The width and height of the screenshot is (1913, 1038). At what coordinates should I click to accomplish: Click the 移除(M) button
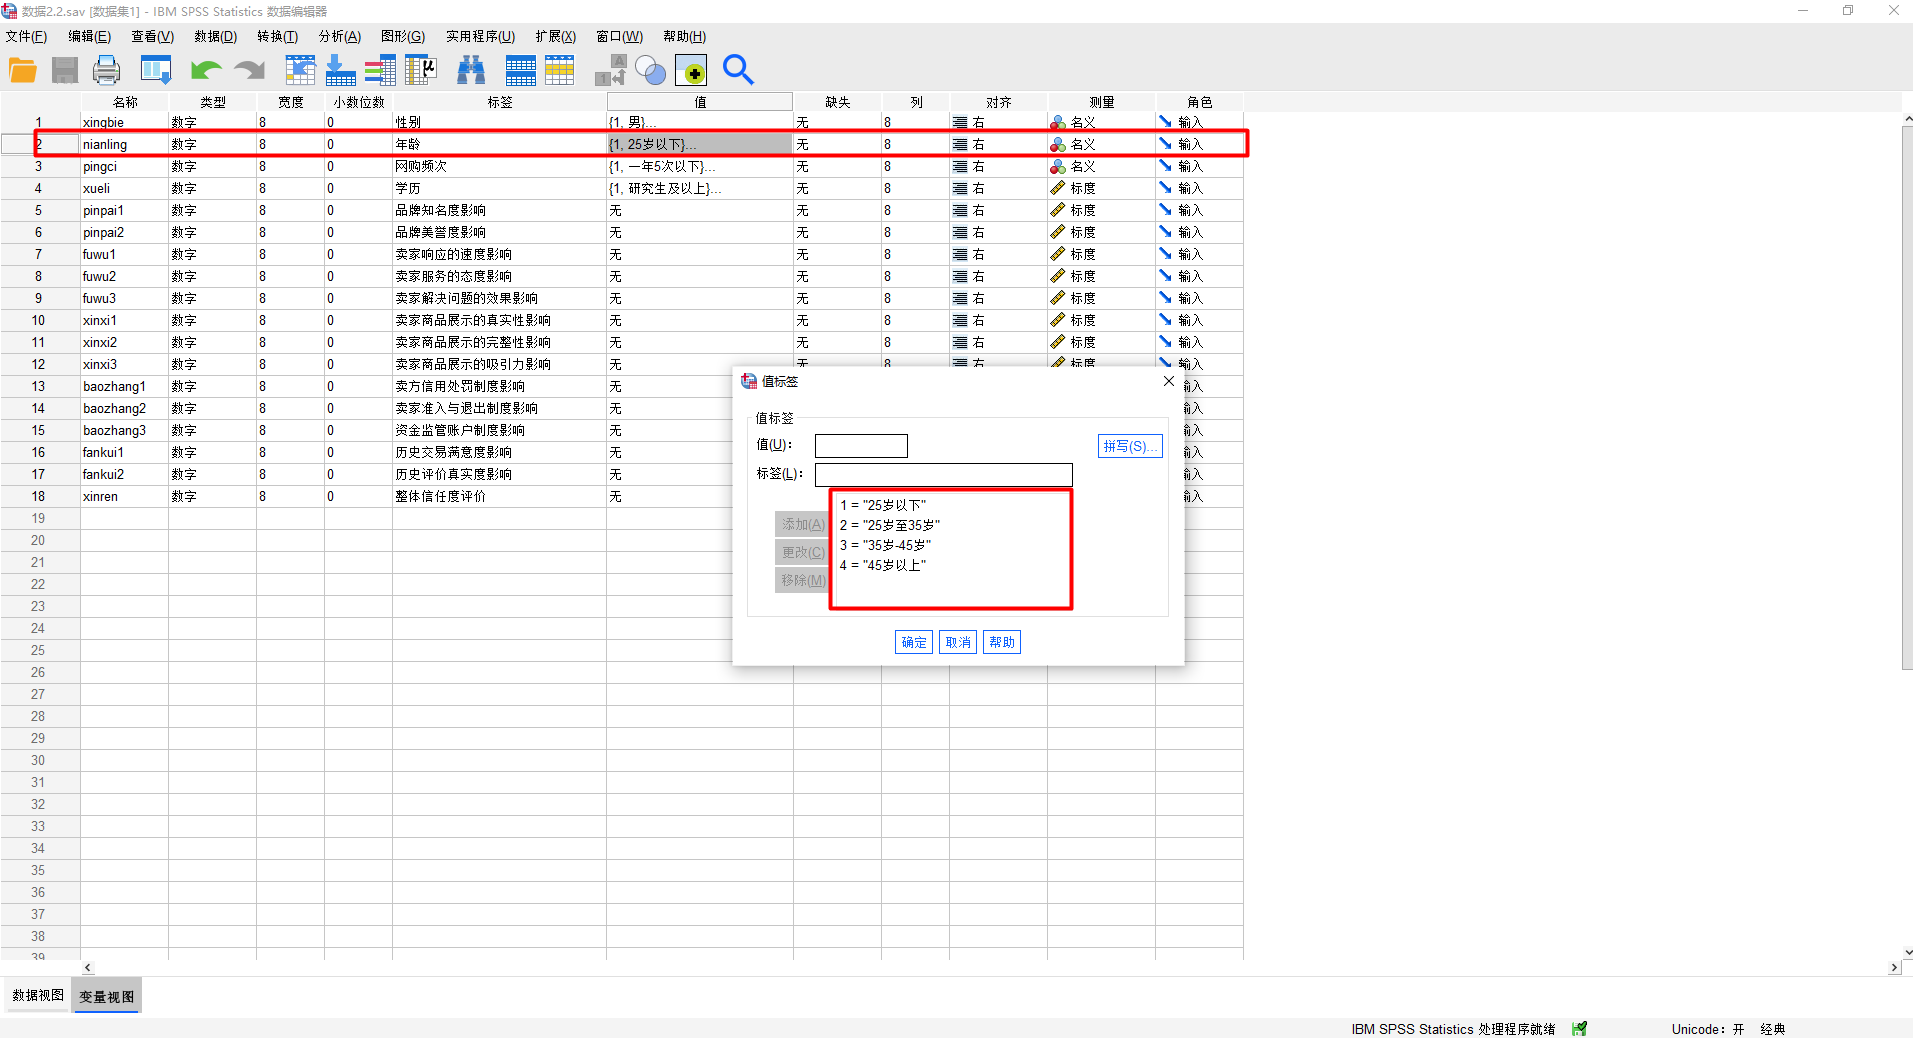point(802,580)
